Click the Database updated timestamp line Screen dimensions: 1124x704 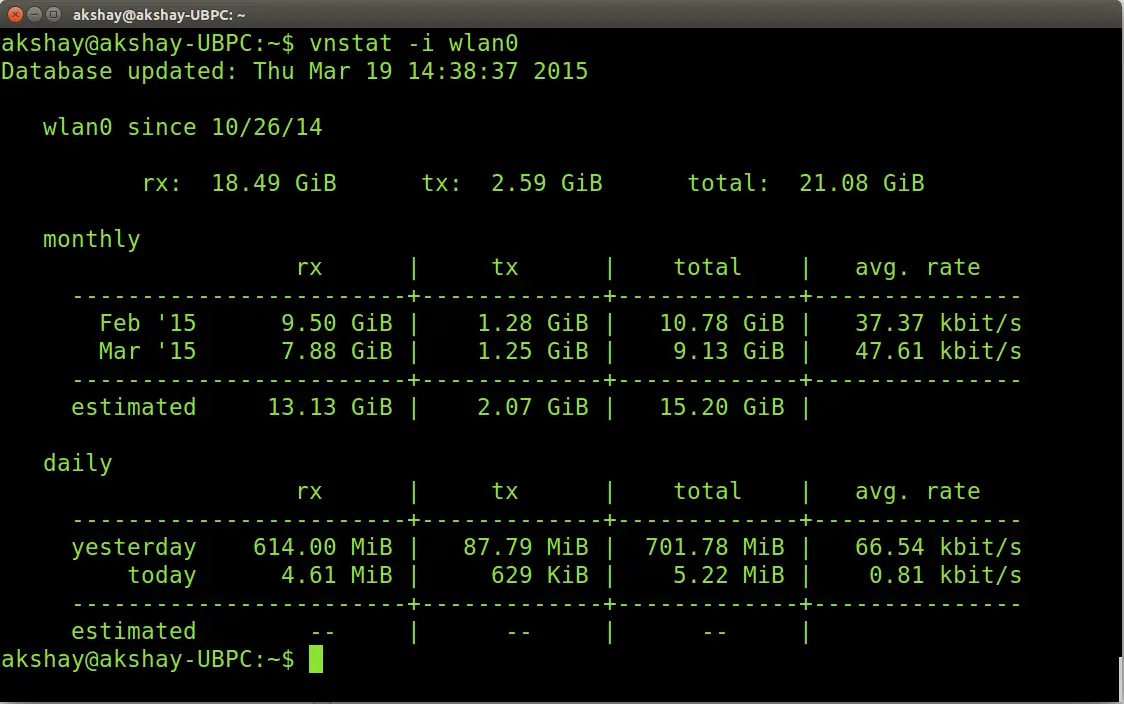click(x=295, y=71)
